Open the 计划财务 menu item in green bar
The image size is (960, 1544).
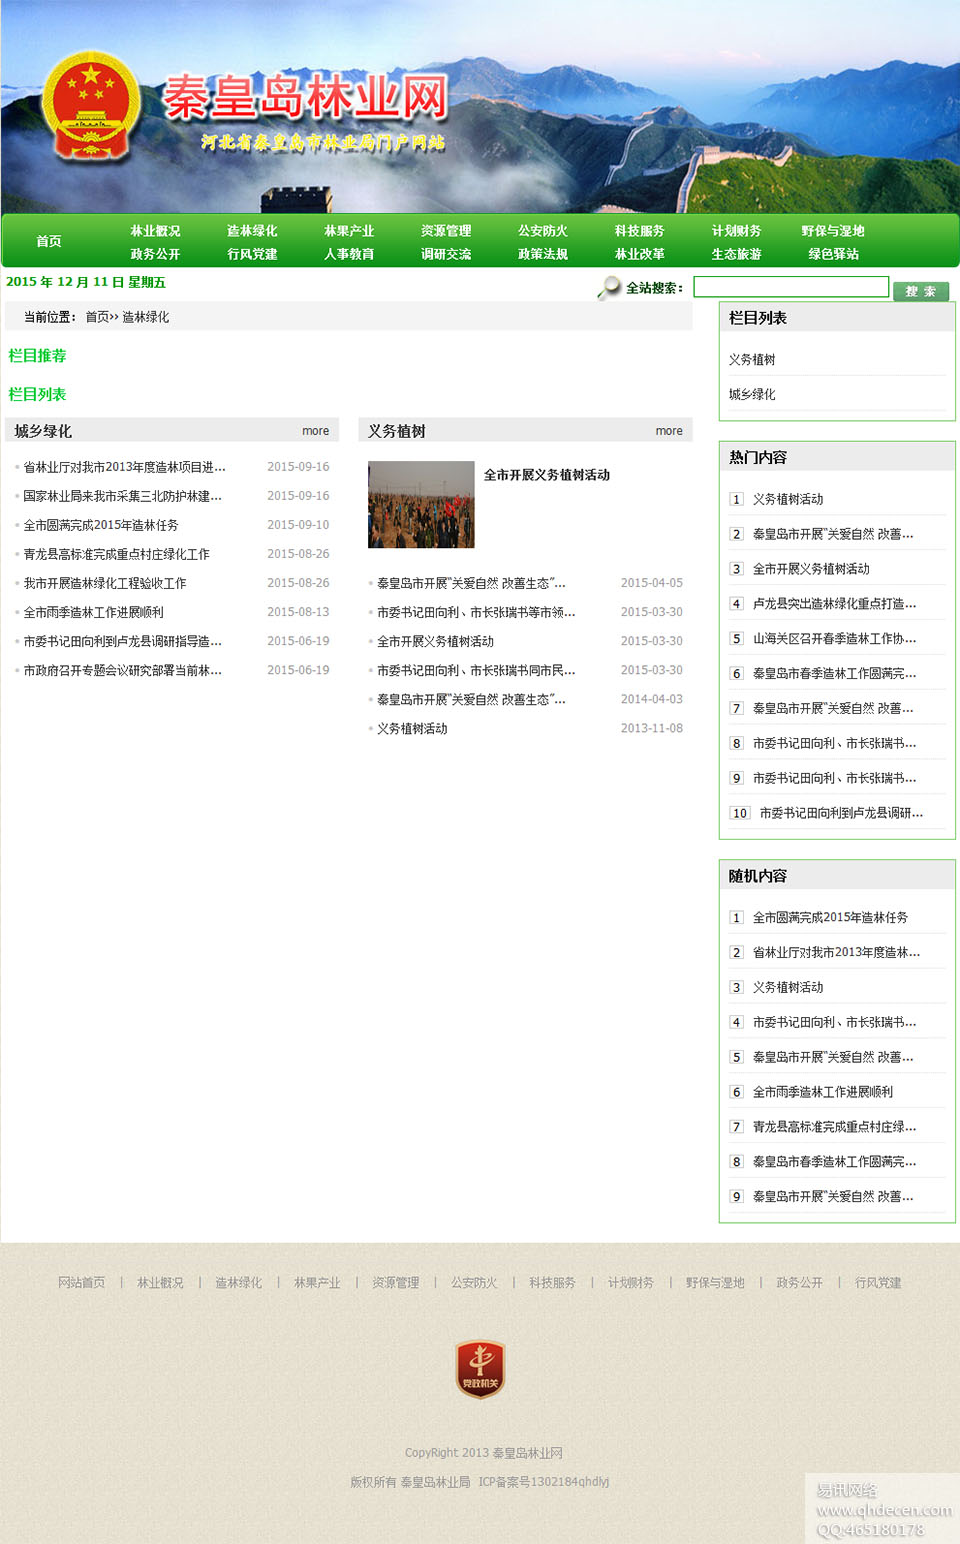pyautogui.click(x=737, y=231)
